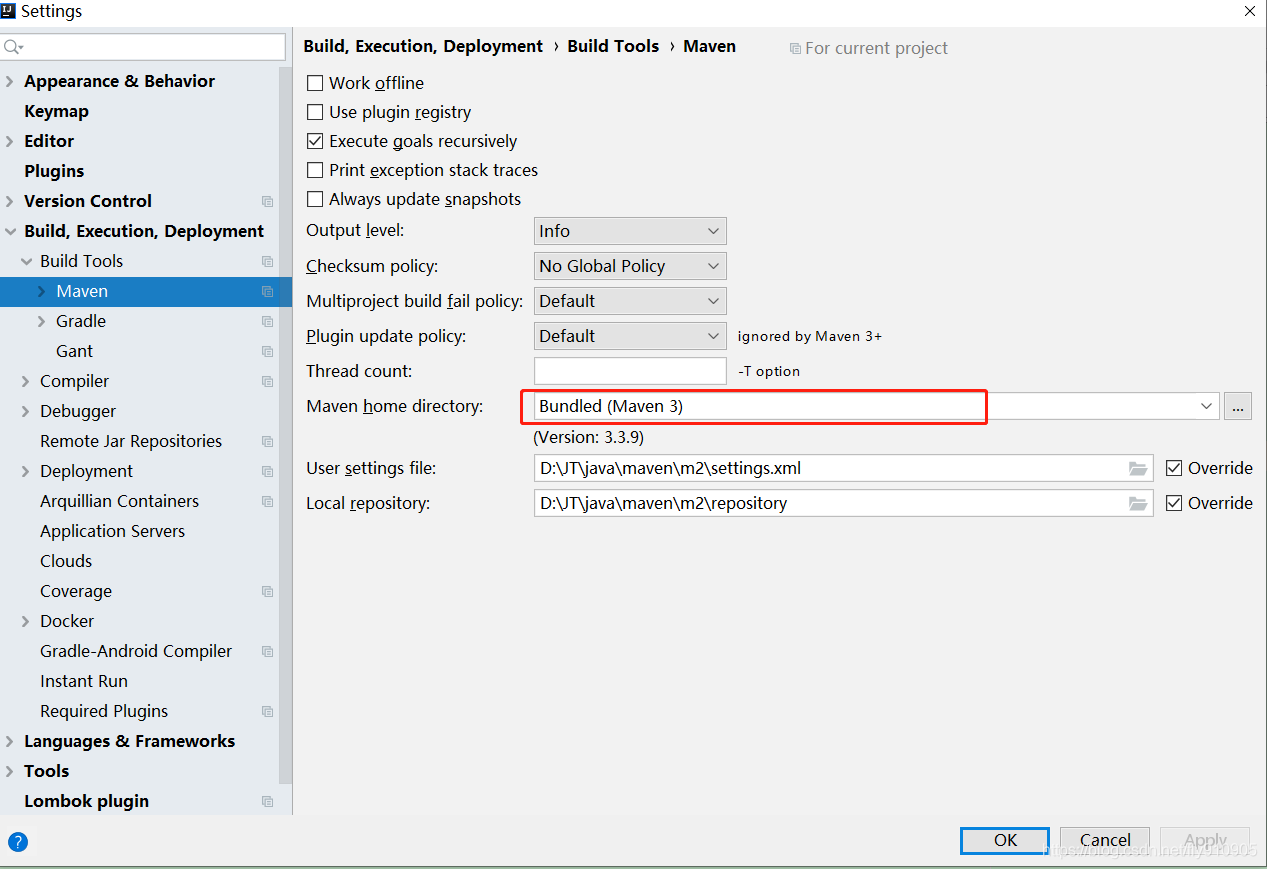Collapse Build, Execution, Deployment section
Viewport: 1267px width, 869px height.
pos(10,231)
